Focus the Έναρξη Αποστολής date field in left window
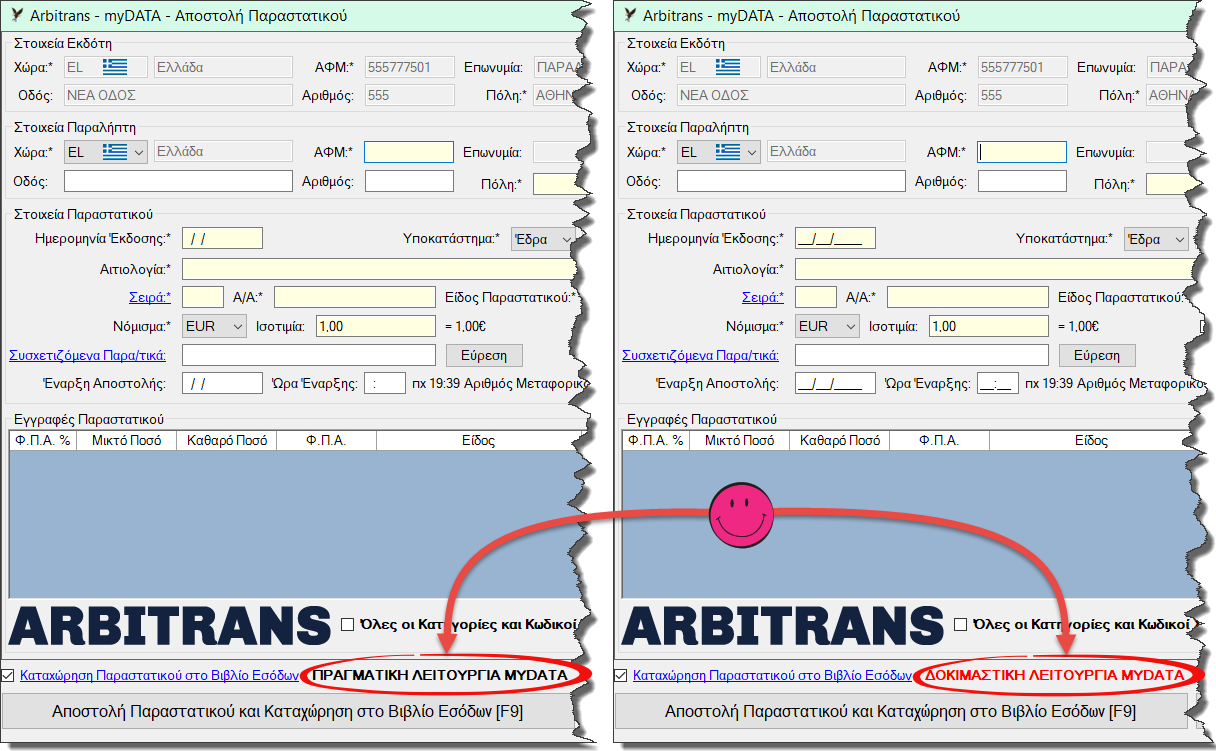The image size is (1216, 751). coord(222,383)
